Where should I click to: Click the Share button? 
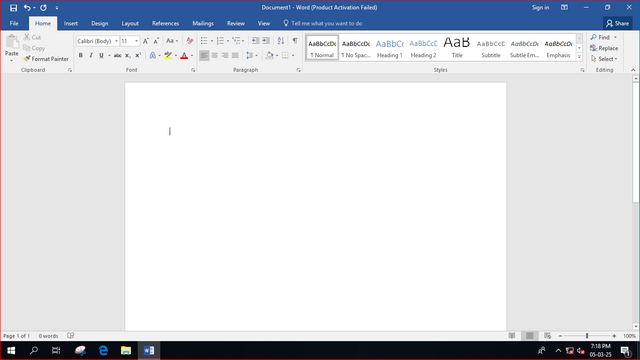pyautogui.click(x=617, y=23)
